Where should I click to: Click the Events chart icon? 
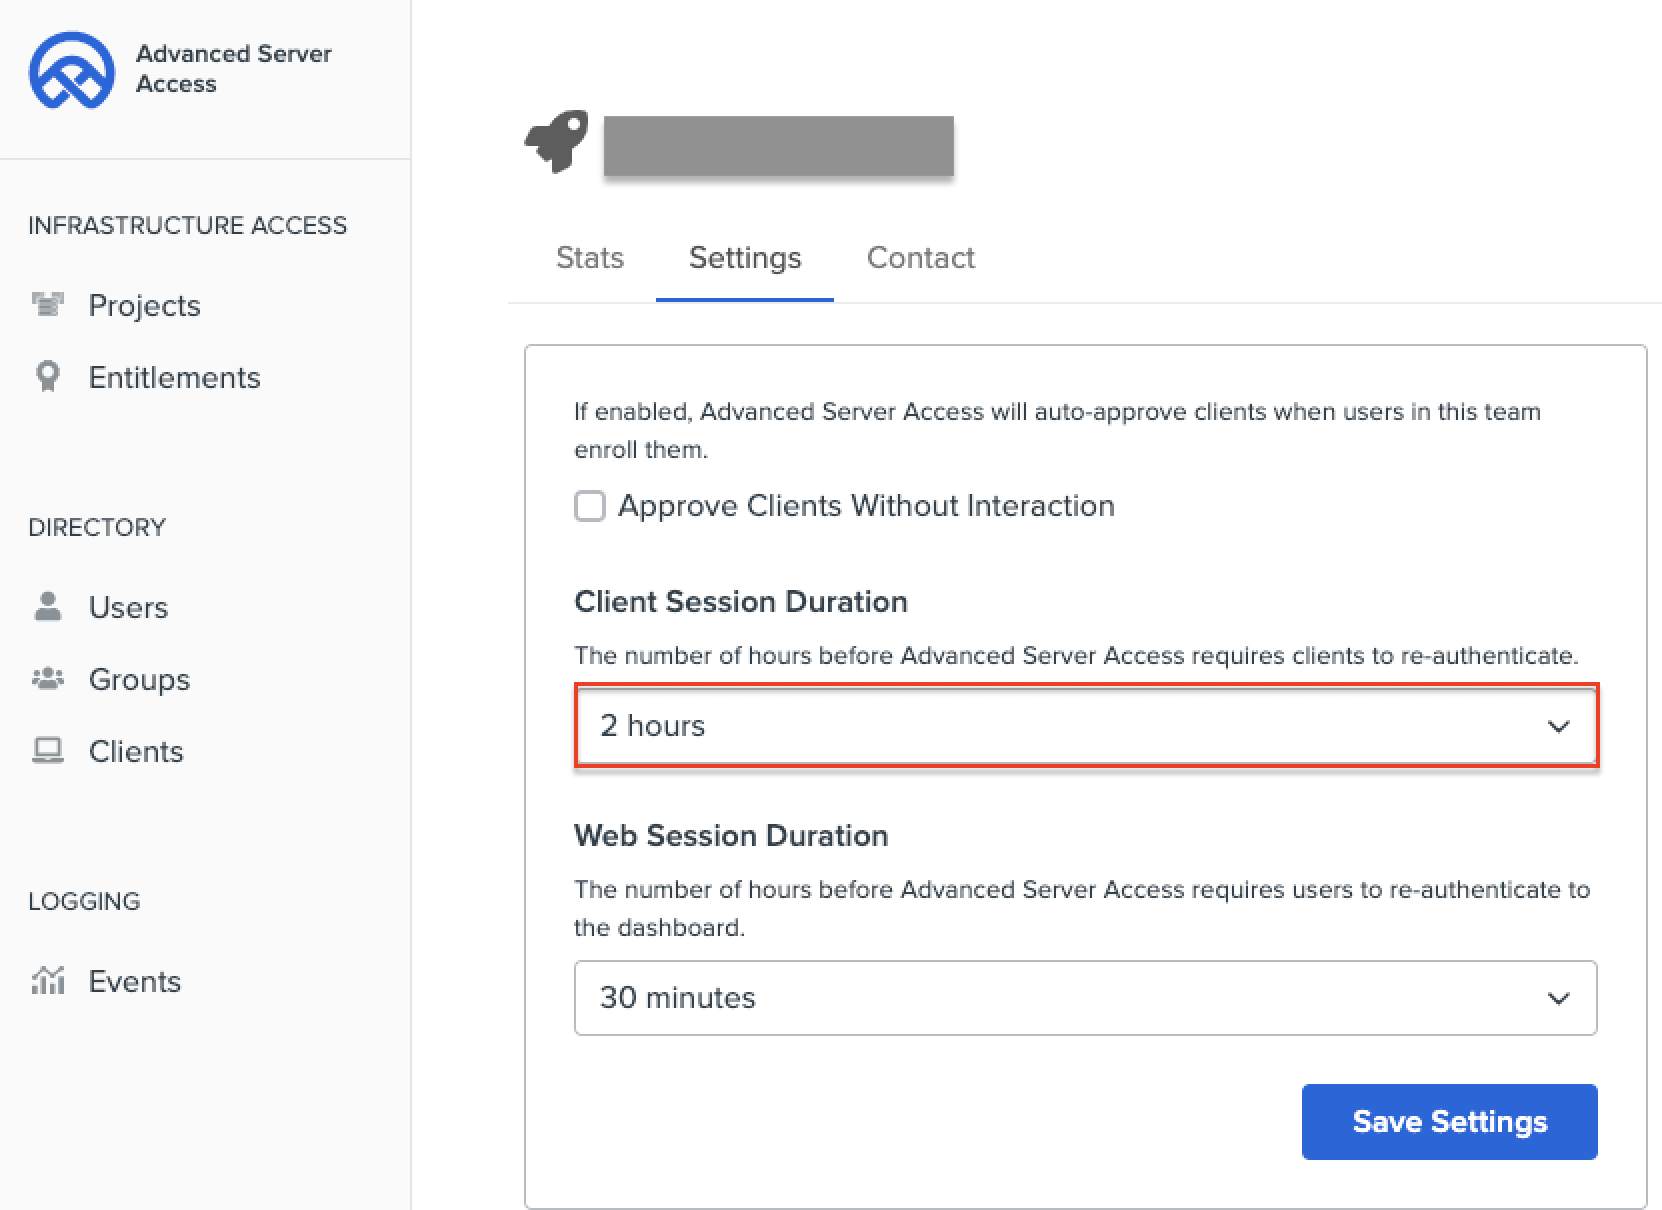click(47, 980)
